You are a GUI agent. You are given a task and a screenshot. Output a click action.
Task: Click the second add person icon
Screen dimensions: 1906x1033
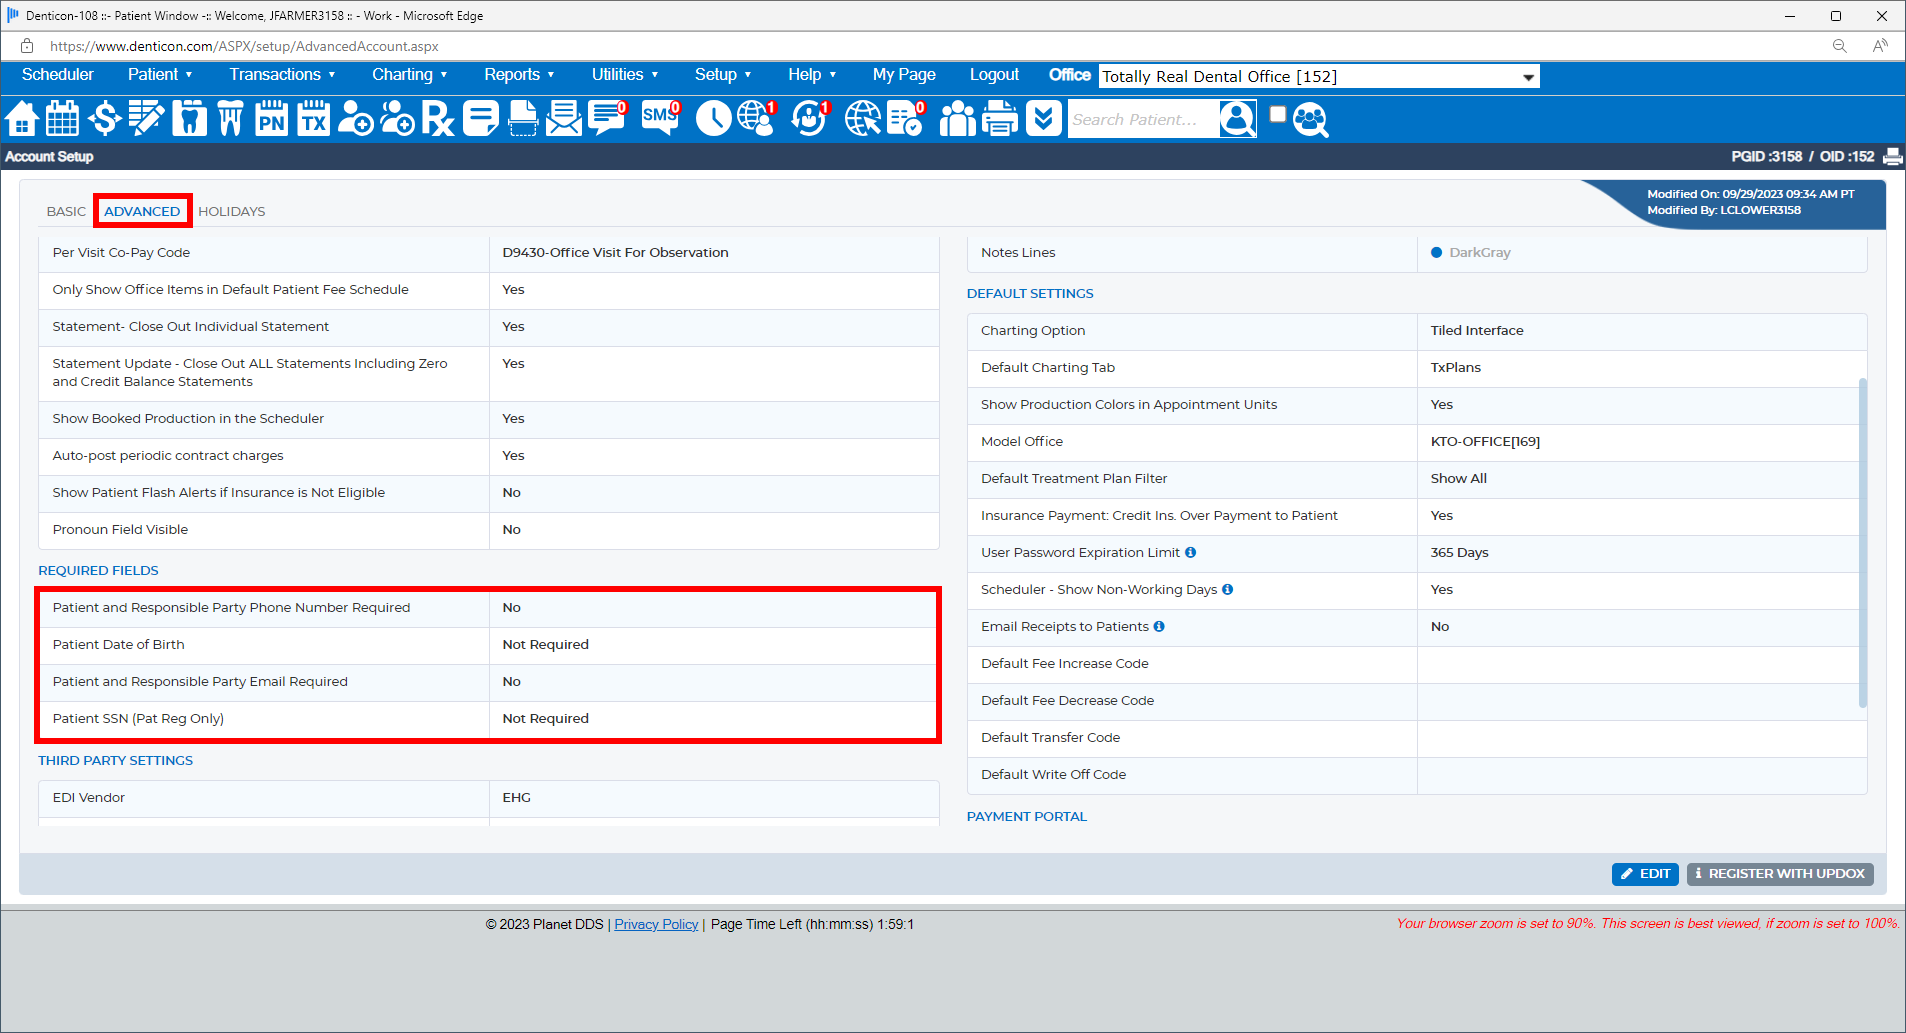click(397, 119)
